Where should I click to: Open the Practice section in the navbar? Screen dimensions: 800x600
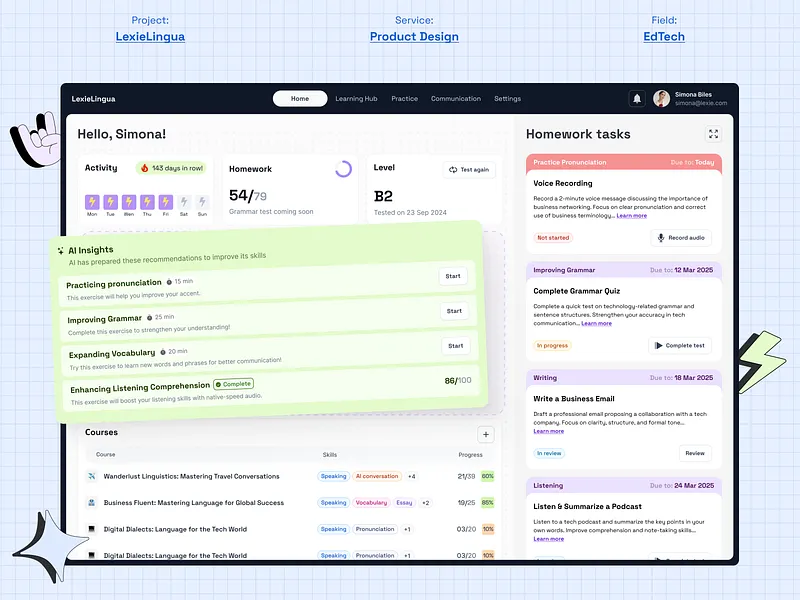[404, 98]
